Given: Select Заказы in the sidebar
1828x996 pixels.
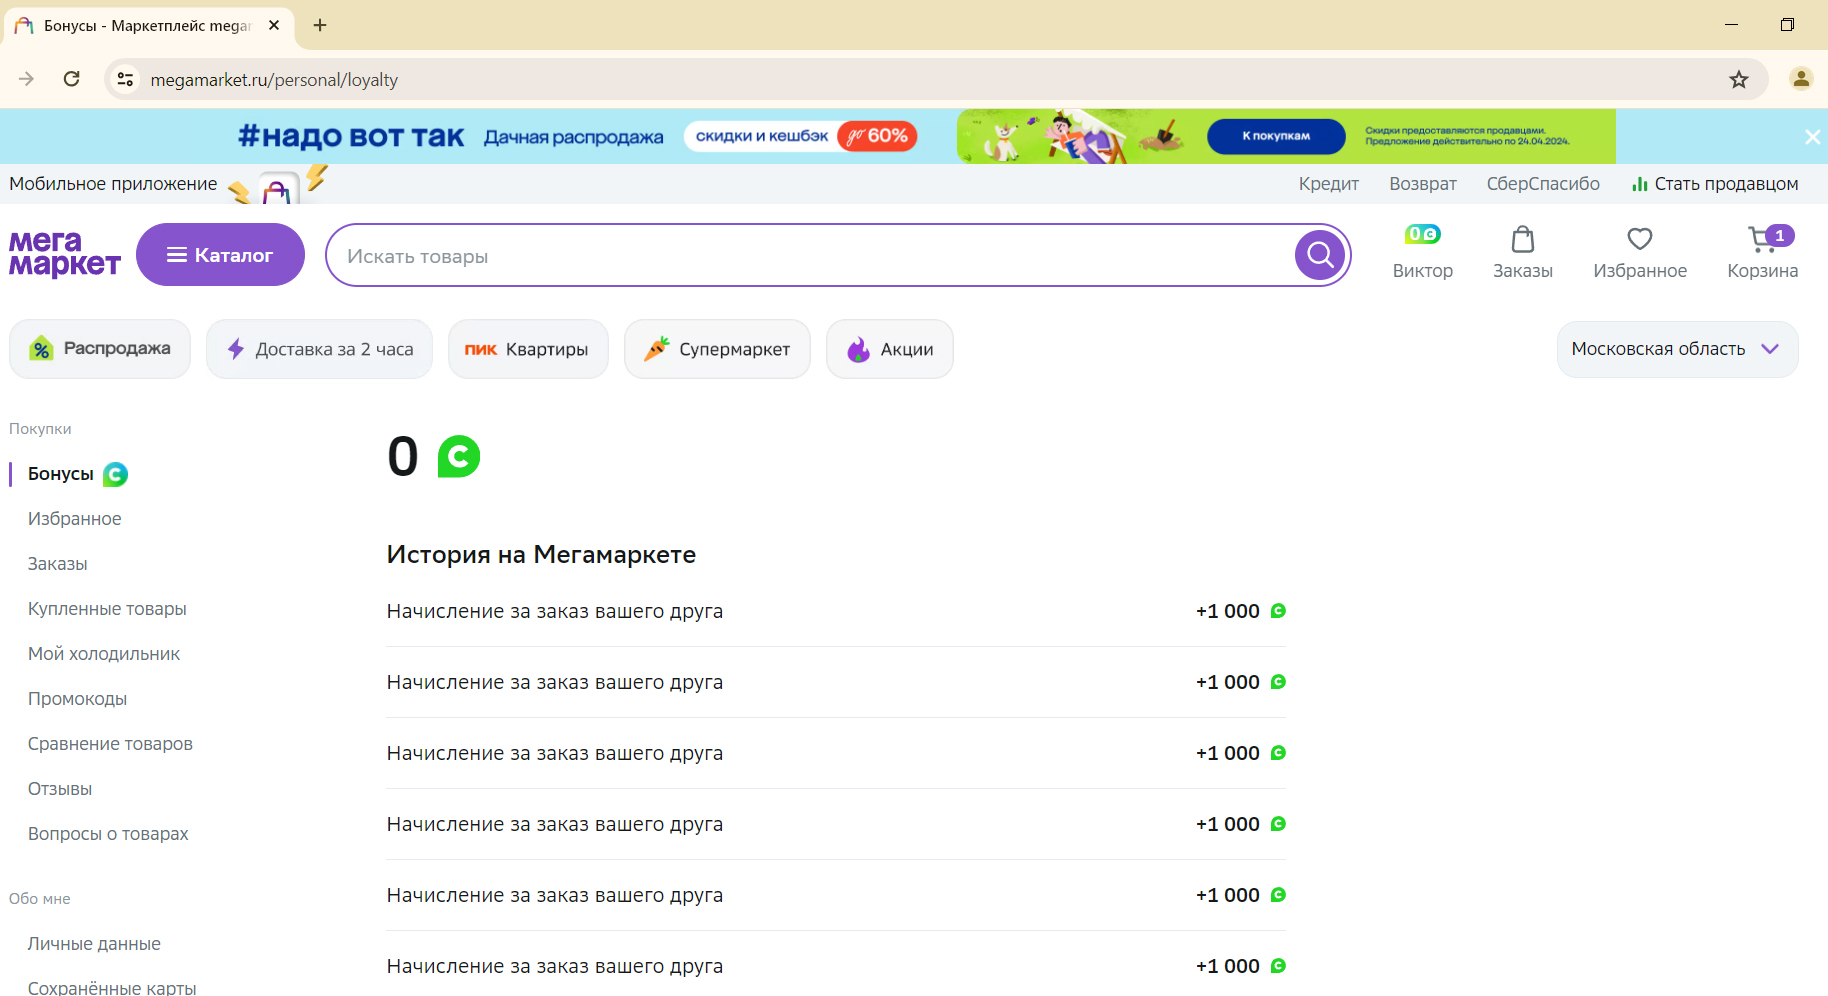Looking at the screenshot, I should [x=58, y=564].
